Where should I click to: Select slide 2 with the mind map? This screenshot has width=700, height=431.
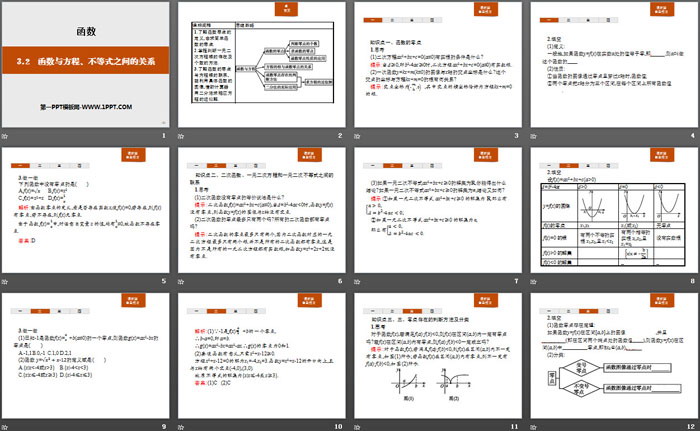coord(262,64)
